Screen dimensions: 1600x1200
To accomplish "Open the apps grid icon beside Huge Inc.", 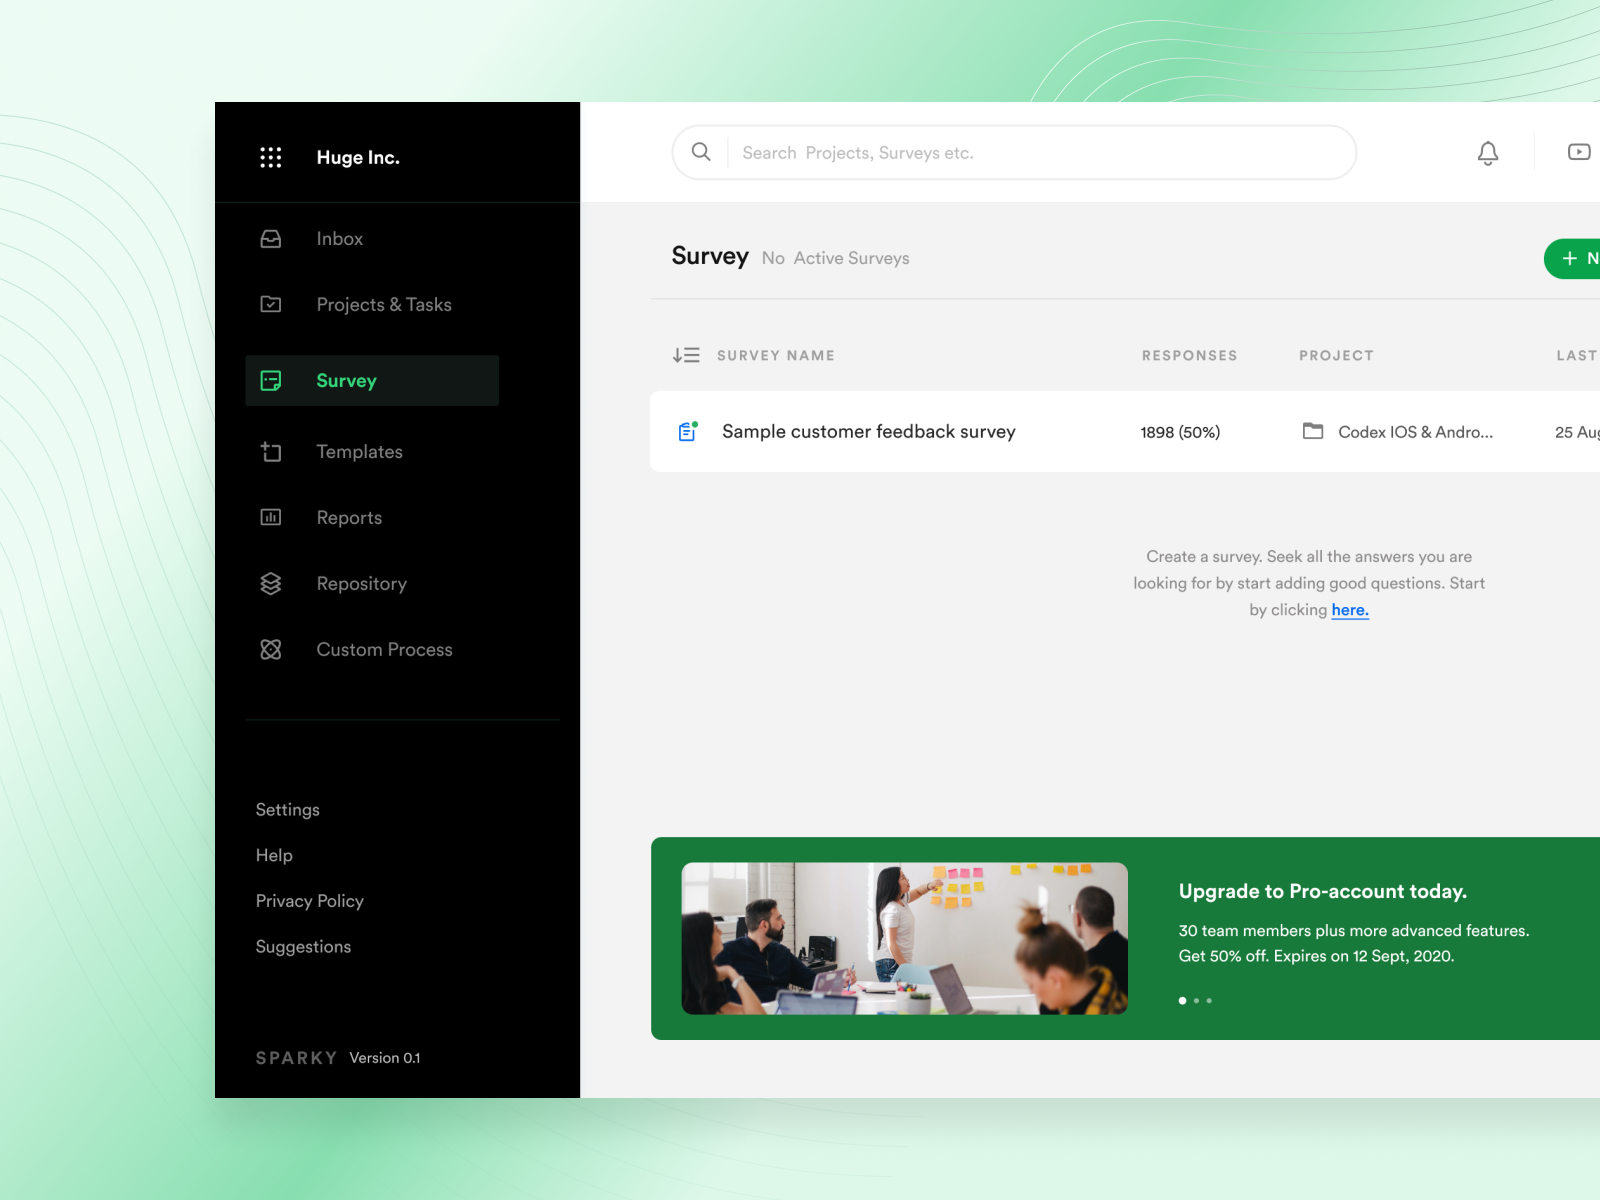I will 270,156.
